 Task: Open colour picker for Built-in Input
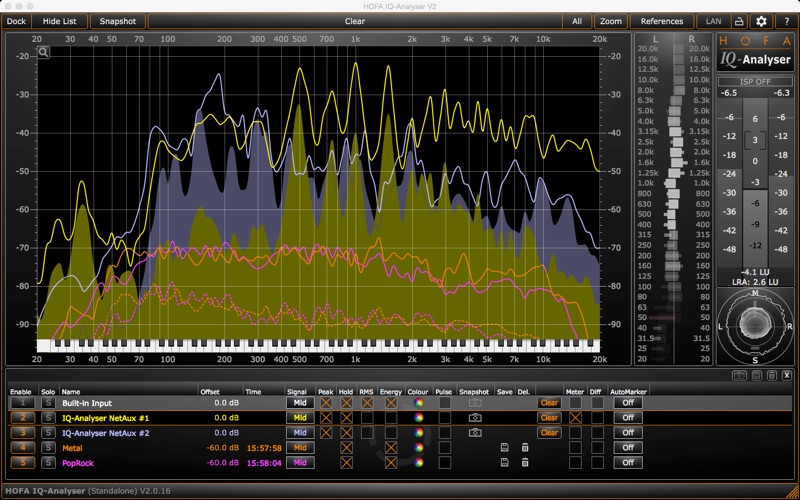coord(418,403)
